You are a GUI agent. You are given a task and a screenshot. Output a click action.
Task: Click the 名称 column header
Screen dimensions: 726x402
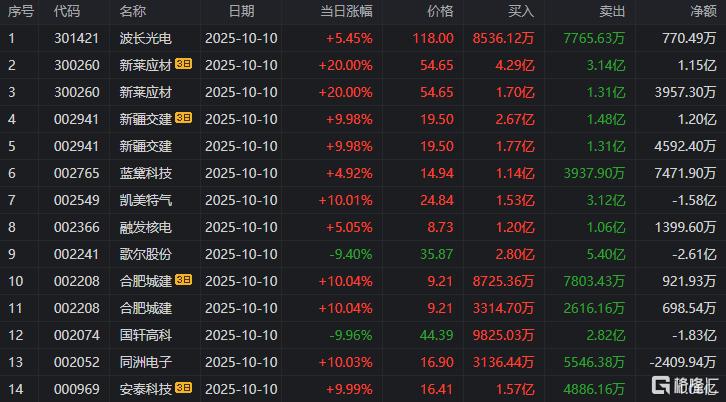(132, 11)
